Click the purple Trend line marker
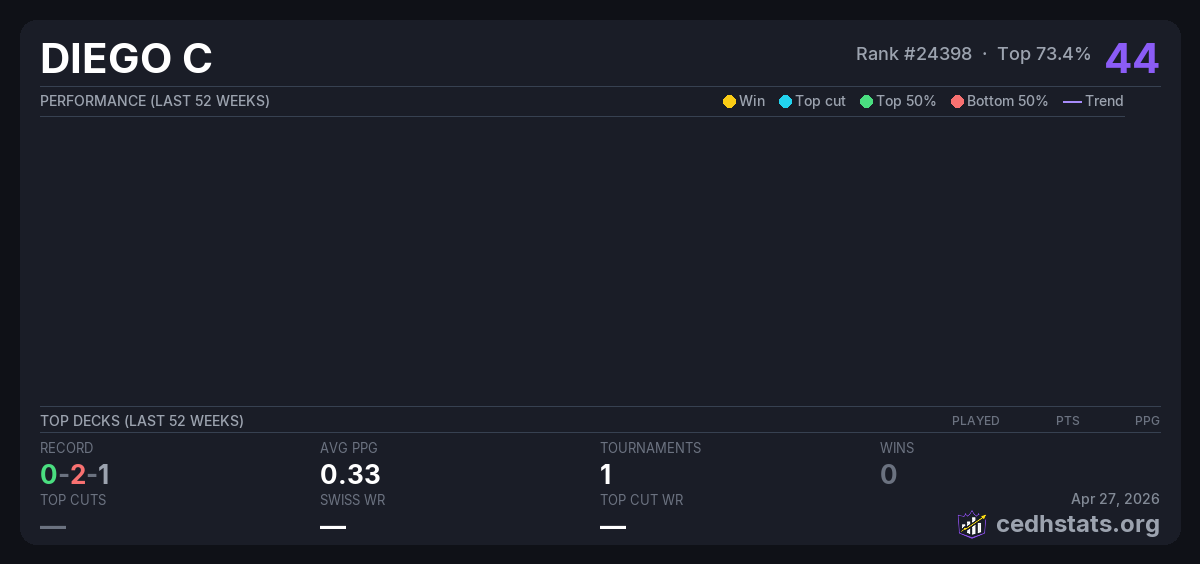This screenshot has width=1200, height=564. [1072, 101]
